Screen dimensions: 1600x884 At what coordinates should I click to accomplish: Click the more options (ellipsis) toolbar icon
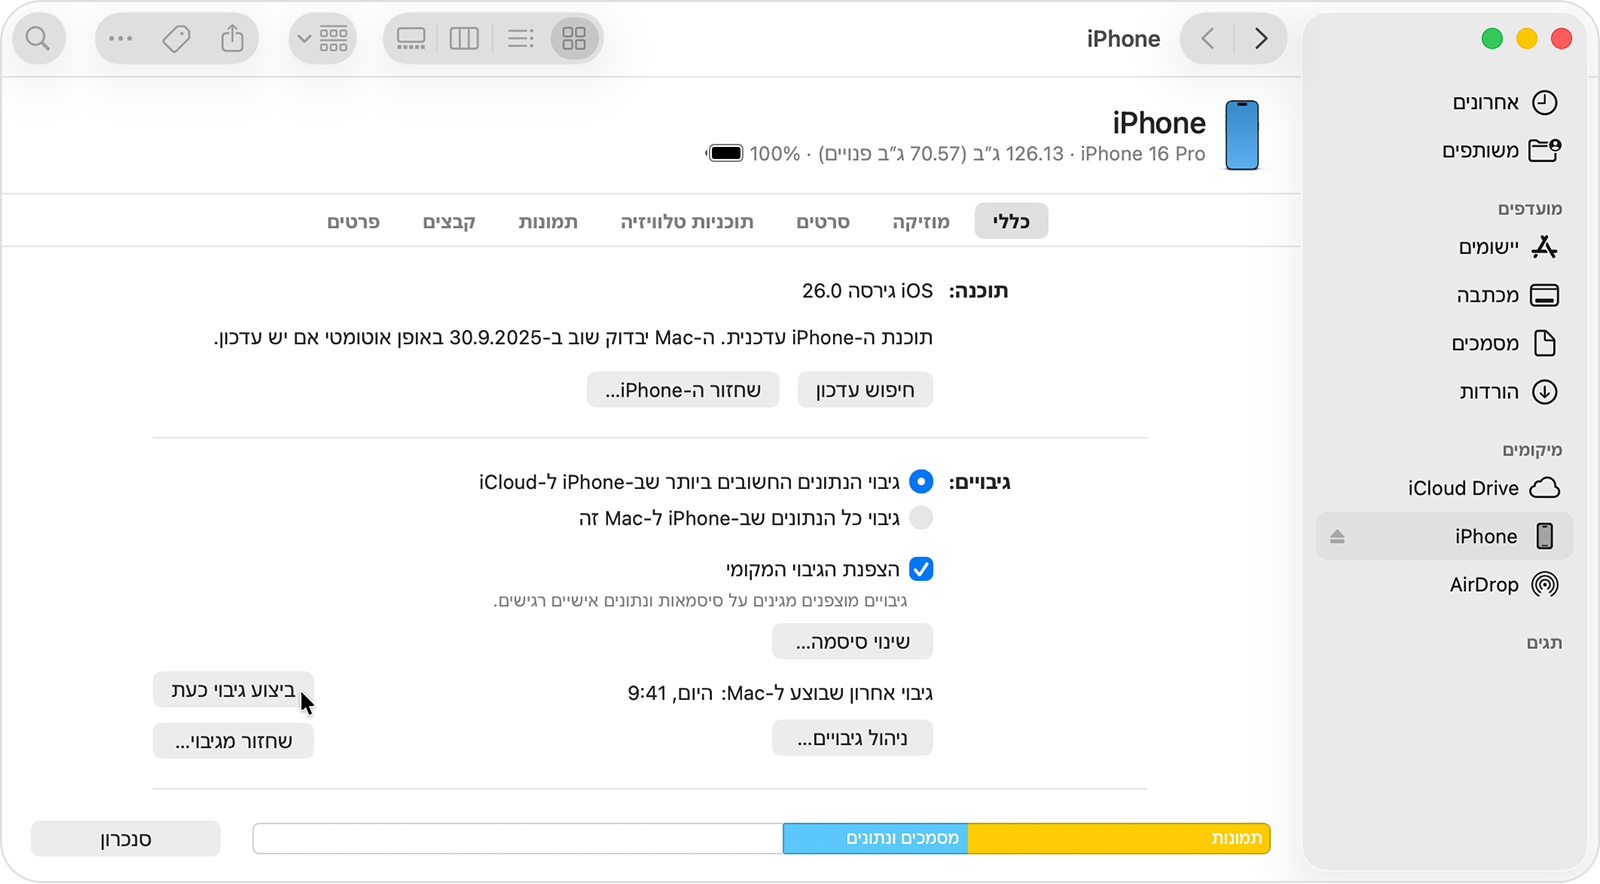[x=120, y=38]
